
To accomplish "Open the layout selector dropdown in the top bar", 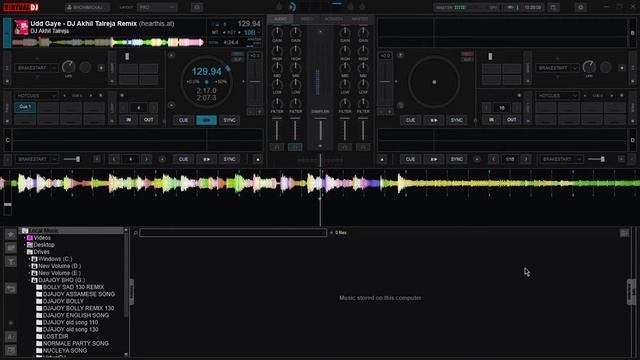I will tap(157, 7).
